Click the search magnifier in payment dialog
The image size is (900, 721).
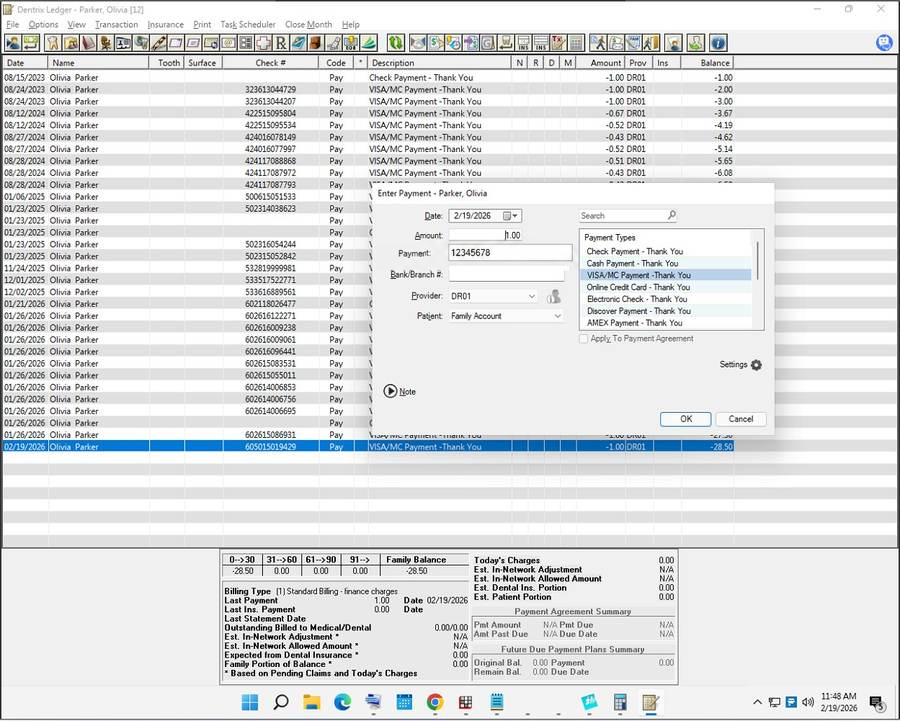(x=672, y=215)
